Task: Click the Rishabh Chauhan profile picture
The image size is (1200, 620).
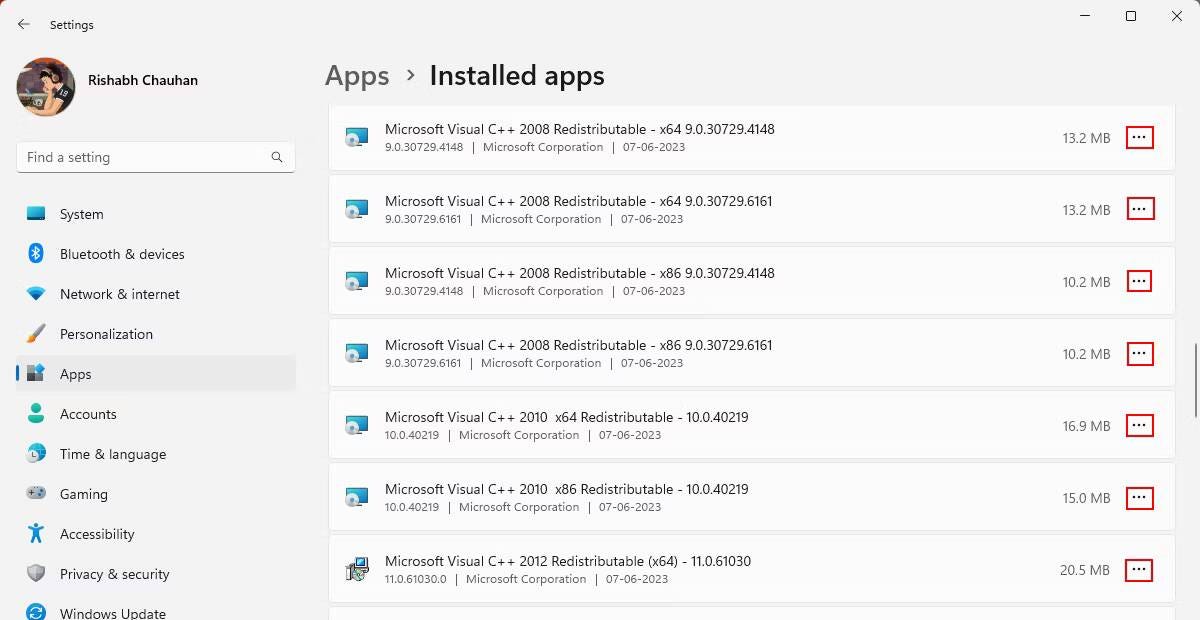Action: (45, 87)
